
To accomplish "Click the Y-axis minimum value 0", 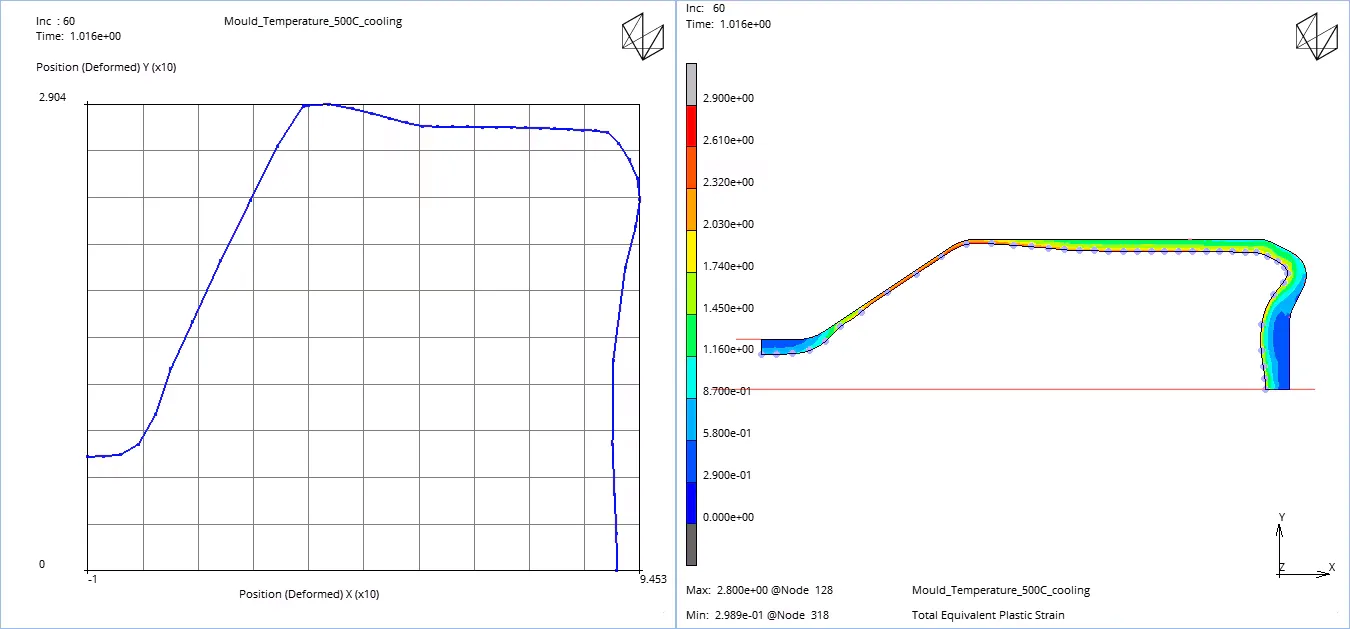I will click(x=42, y=565).
